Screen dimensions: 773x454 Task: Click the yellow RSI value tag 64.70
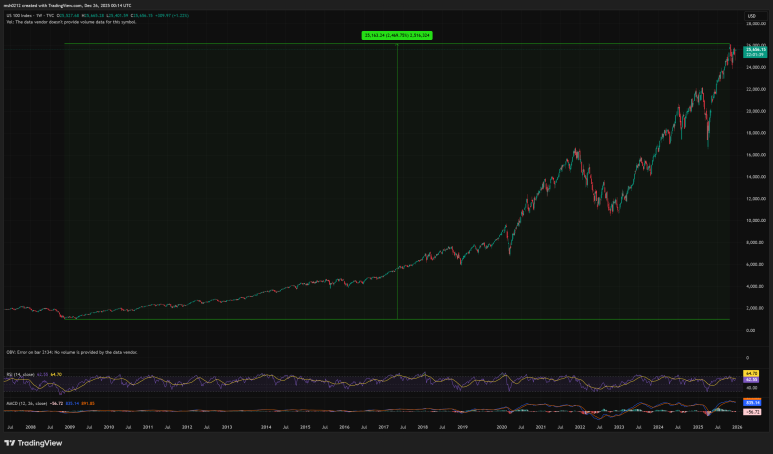753,373
